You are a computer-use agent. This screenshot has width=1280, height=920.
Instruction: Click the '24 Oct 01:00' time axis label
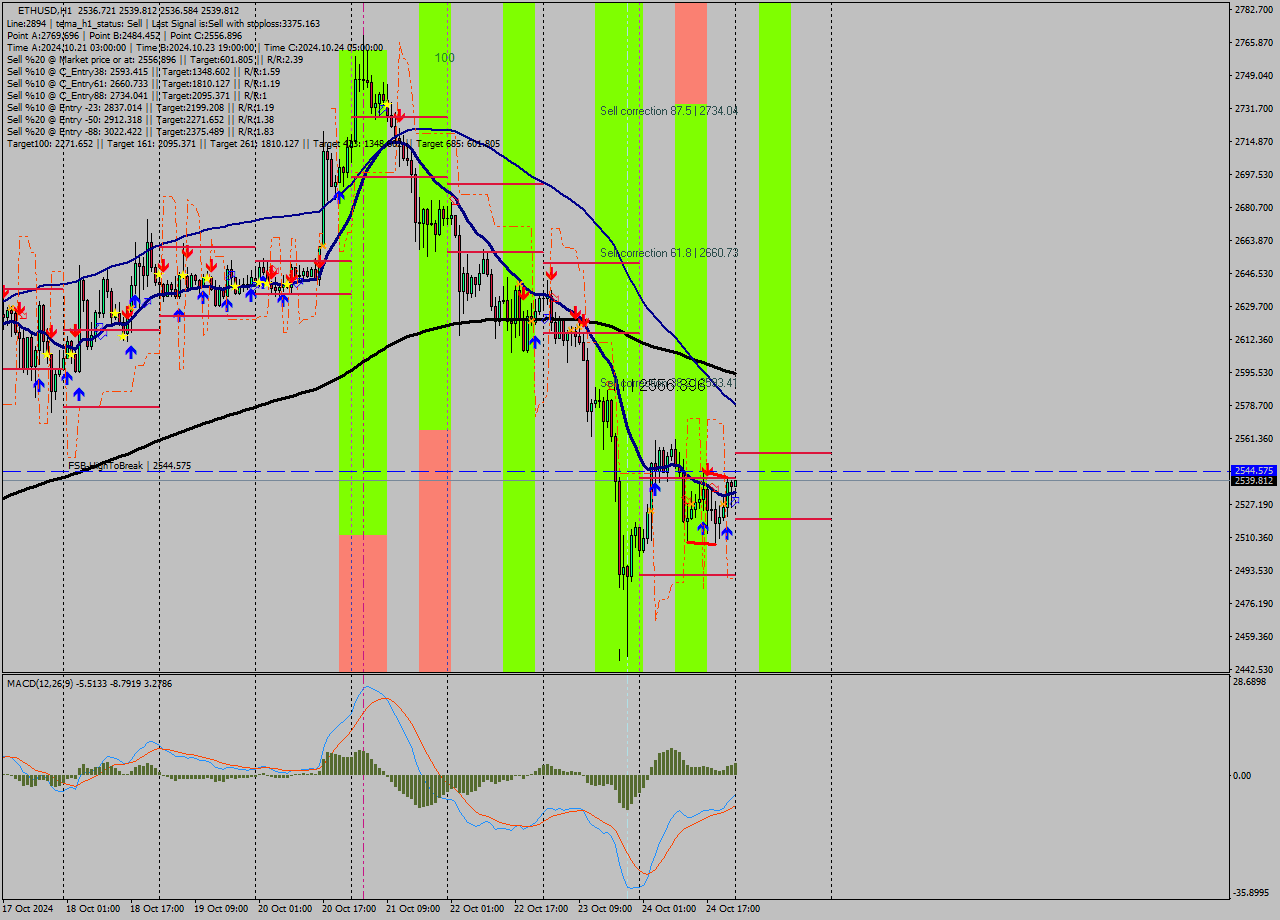click(668, 909)
